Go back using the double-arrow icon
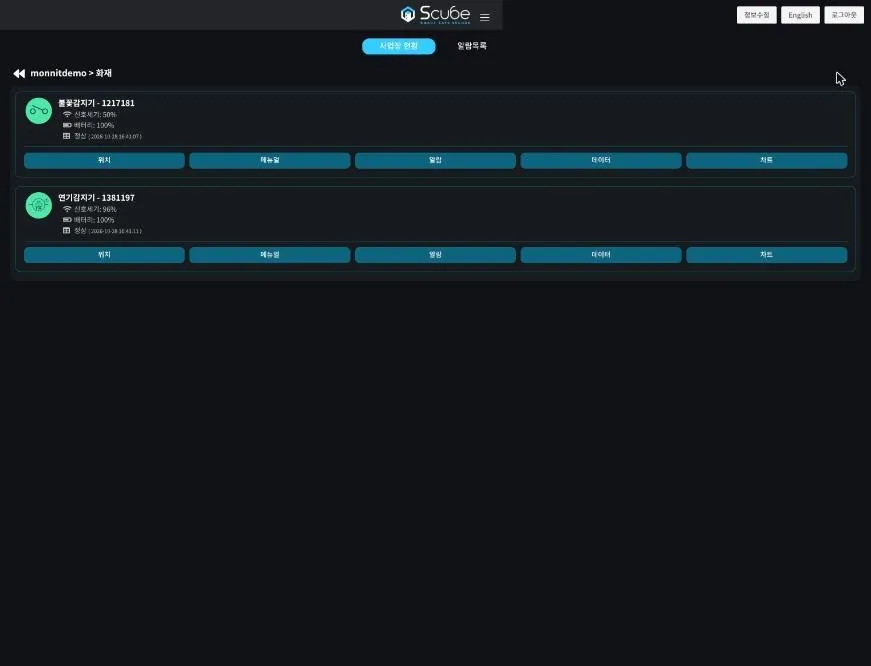The width and height of the screenshot is (871, 666). (x=19, y=73)
